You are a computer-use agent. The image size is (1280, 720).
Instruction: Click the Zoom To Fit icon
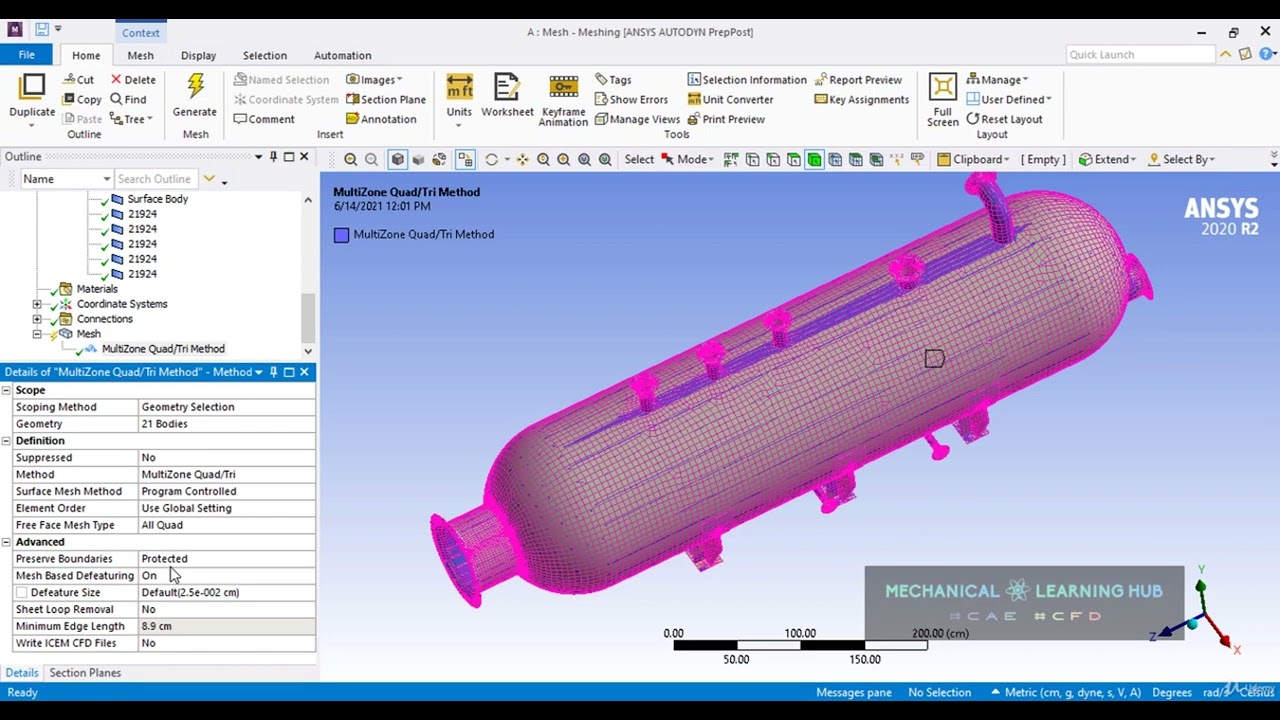pyautogui.click(x=585, y=159)
